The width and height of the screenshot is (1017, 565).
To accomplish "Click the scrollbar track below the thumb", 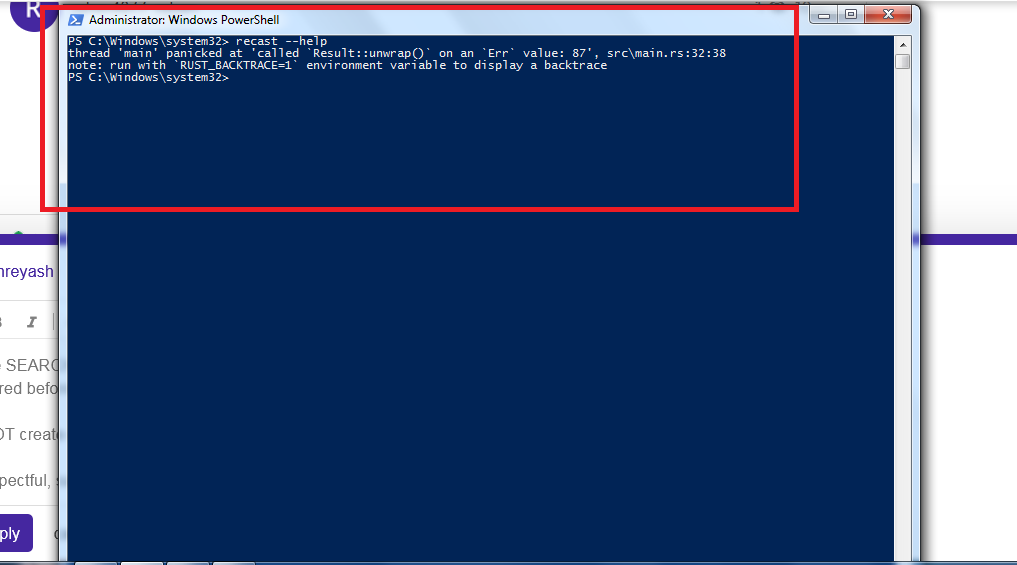I will pos(902,311).
